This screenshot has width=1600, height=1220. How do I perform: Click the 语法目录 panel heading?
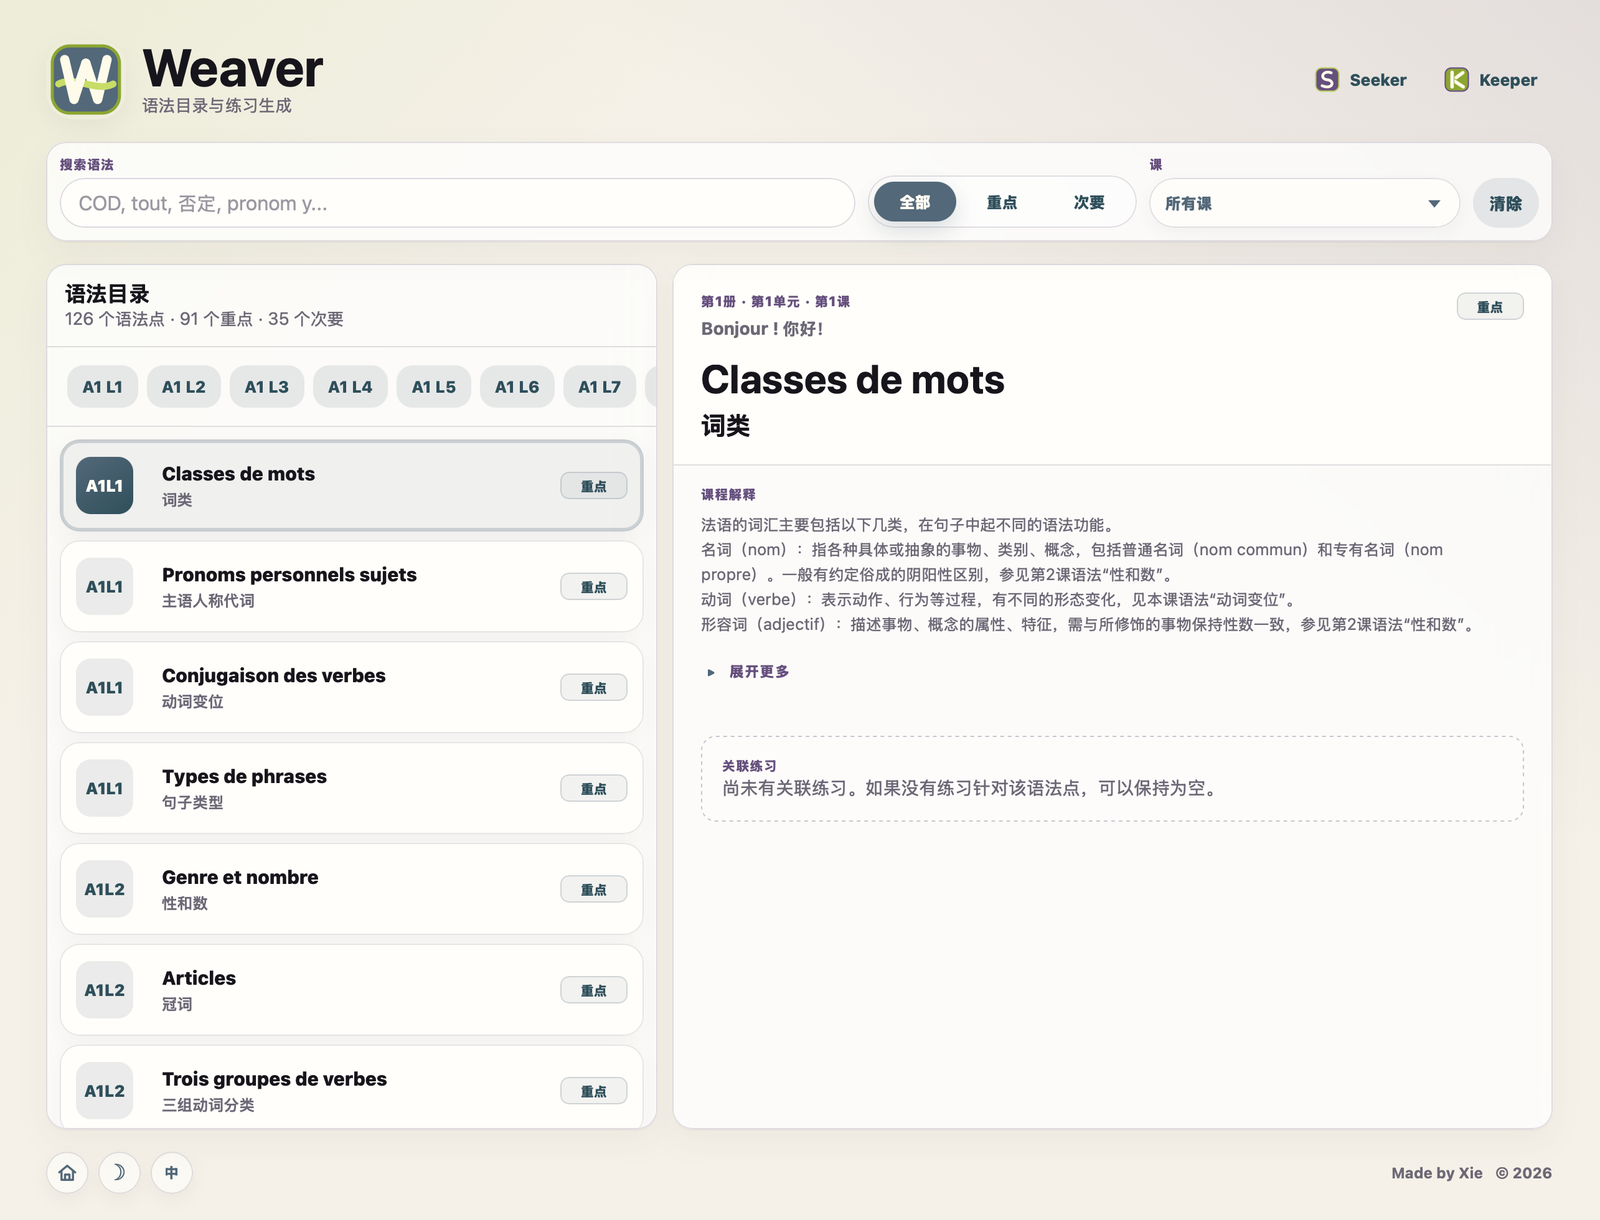[107, 294]
